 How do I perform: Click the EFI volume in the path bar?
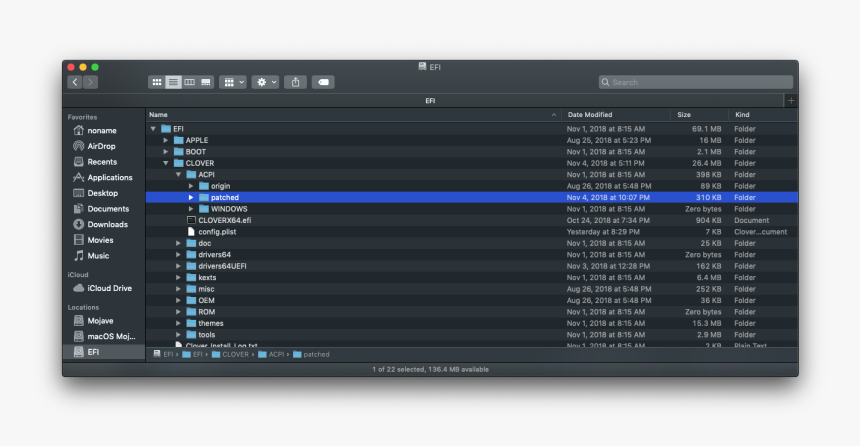pyautogui.click(x=163, y=354)
